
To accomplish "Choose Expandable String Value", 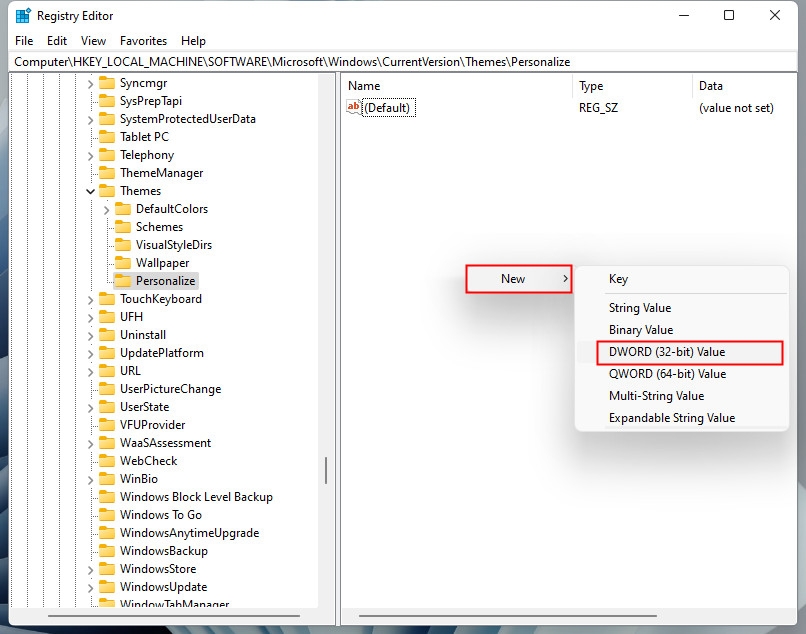I will pos(682,418).
